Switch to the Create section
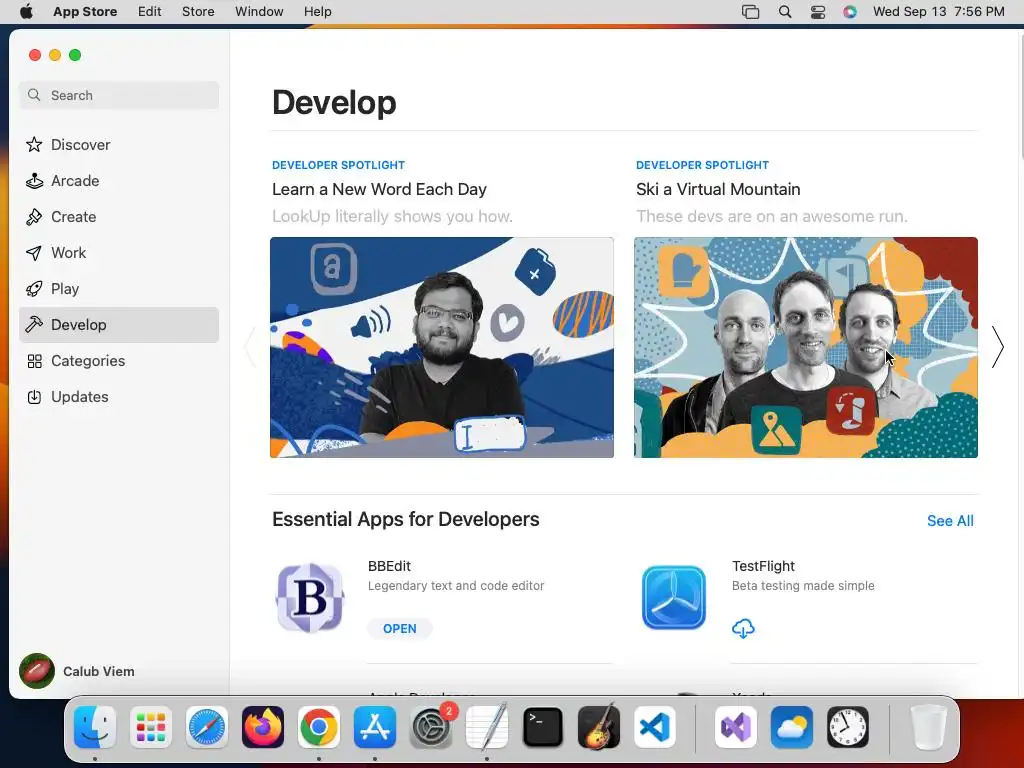Image resolution: width=1024 pixels, height=768 pixels. pyautogui.click(x=119, y=217)
